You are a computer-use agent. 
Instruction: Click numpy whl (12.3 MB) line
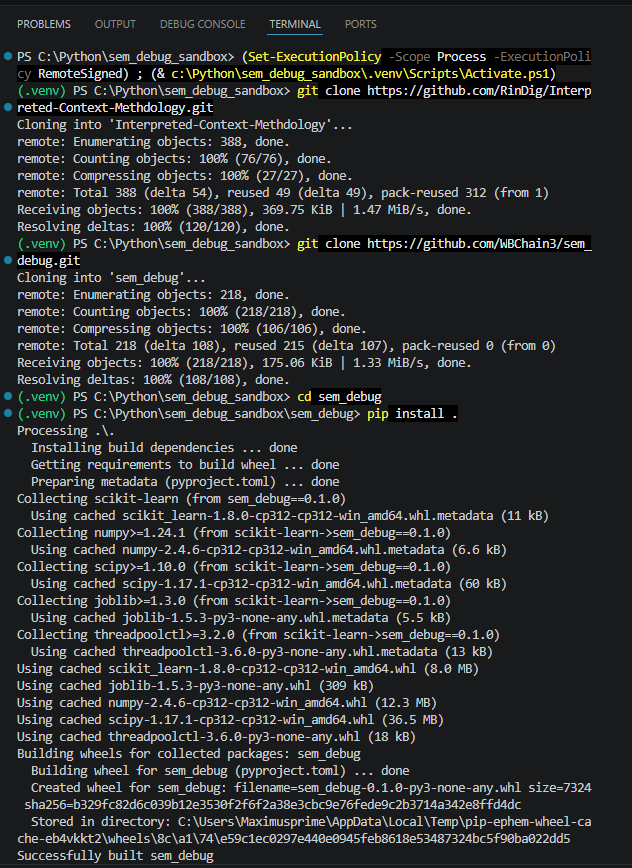click(x=227, y=703)
